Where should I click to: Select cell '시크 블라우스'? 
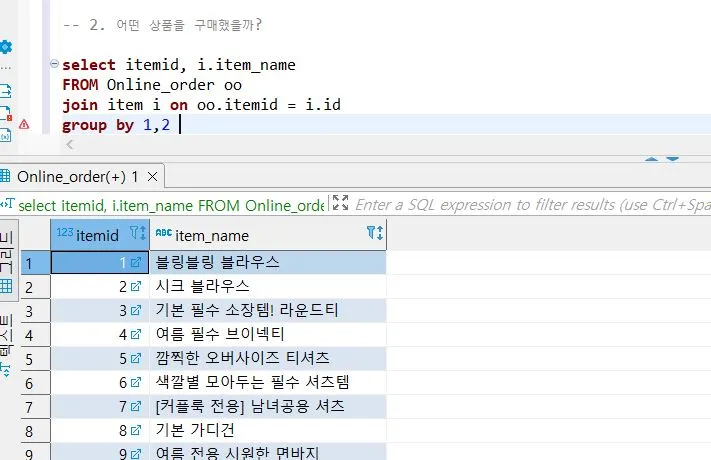point(268,286)
